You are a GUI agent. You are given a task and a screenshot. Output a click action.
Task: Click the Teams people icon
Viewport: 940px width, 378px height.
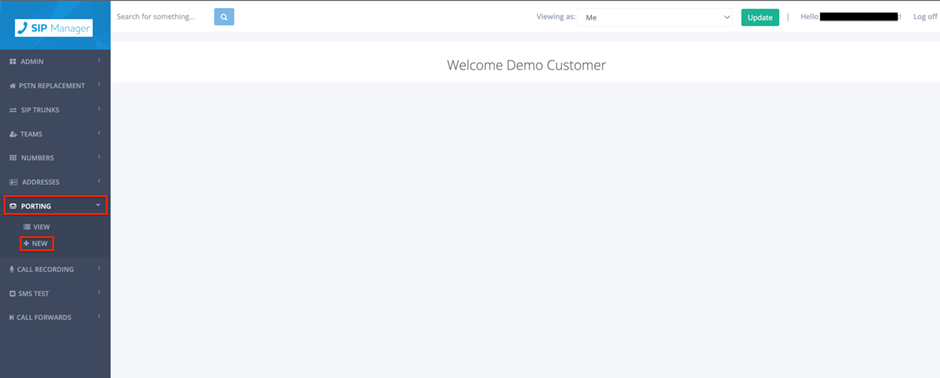13,134
